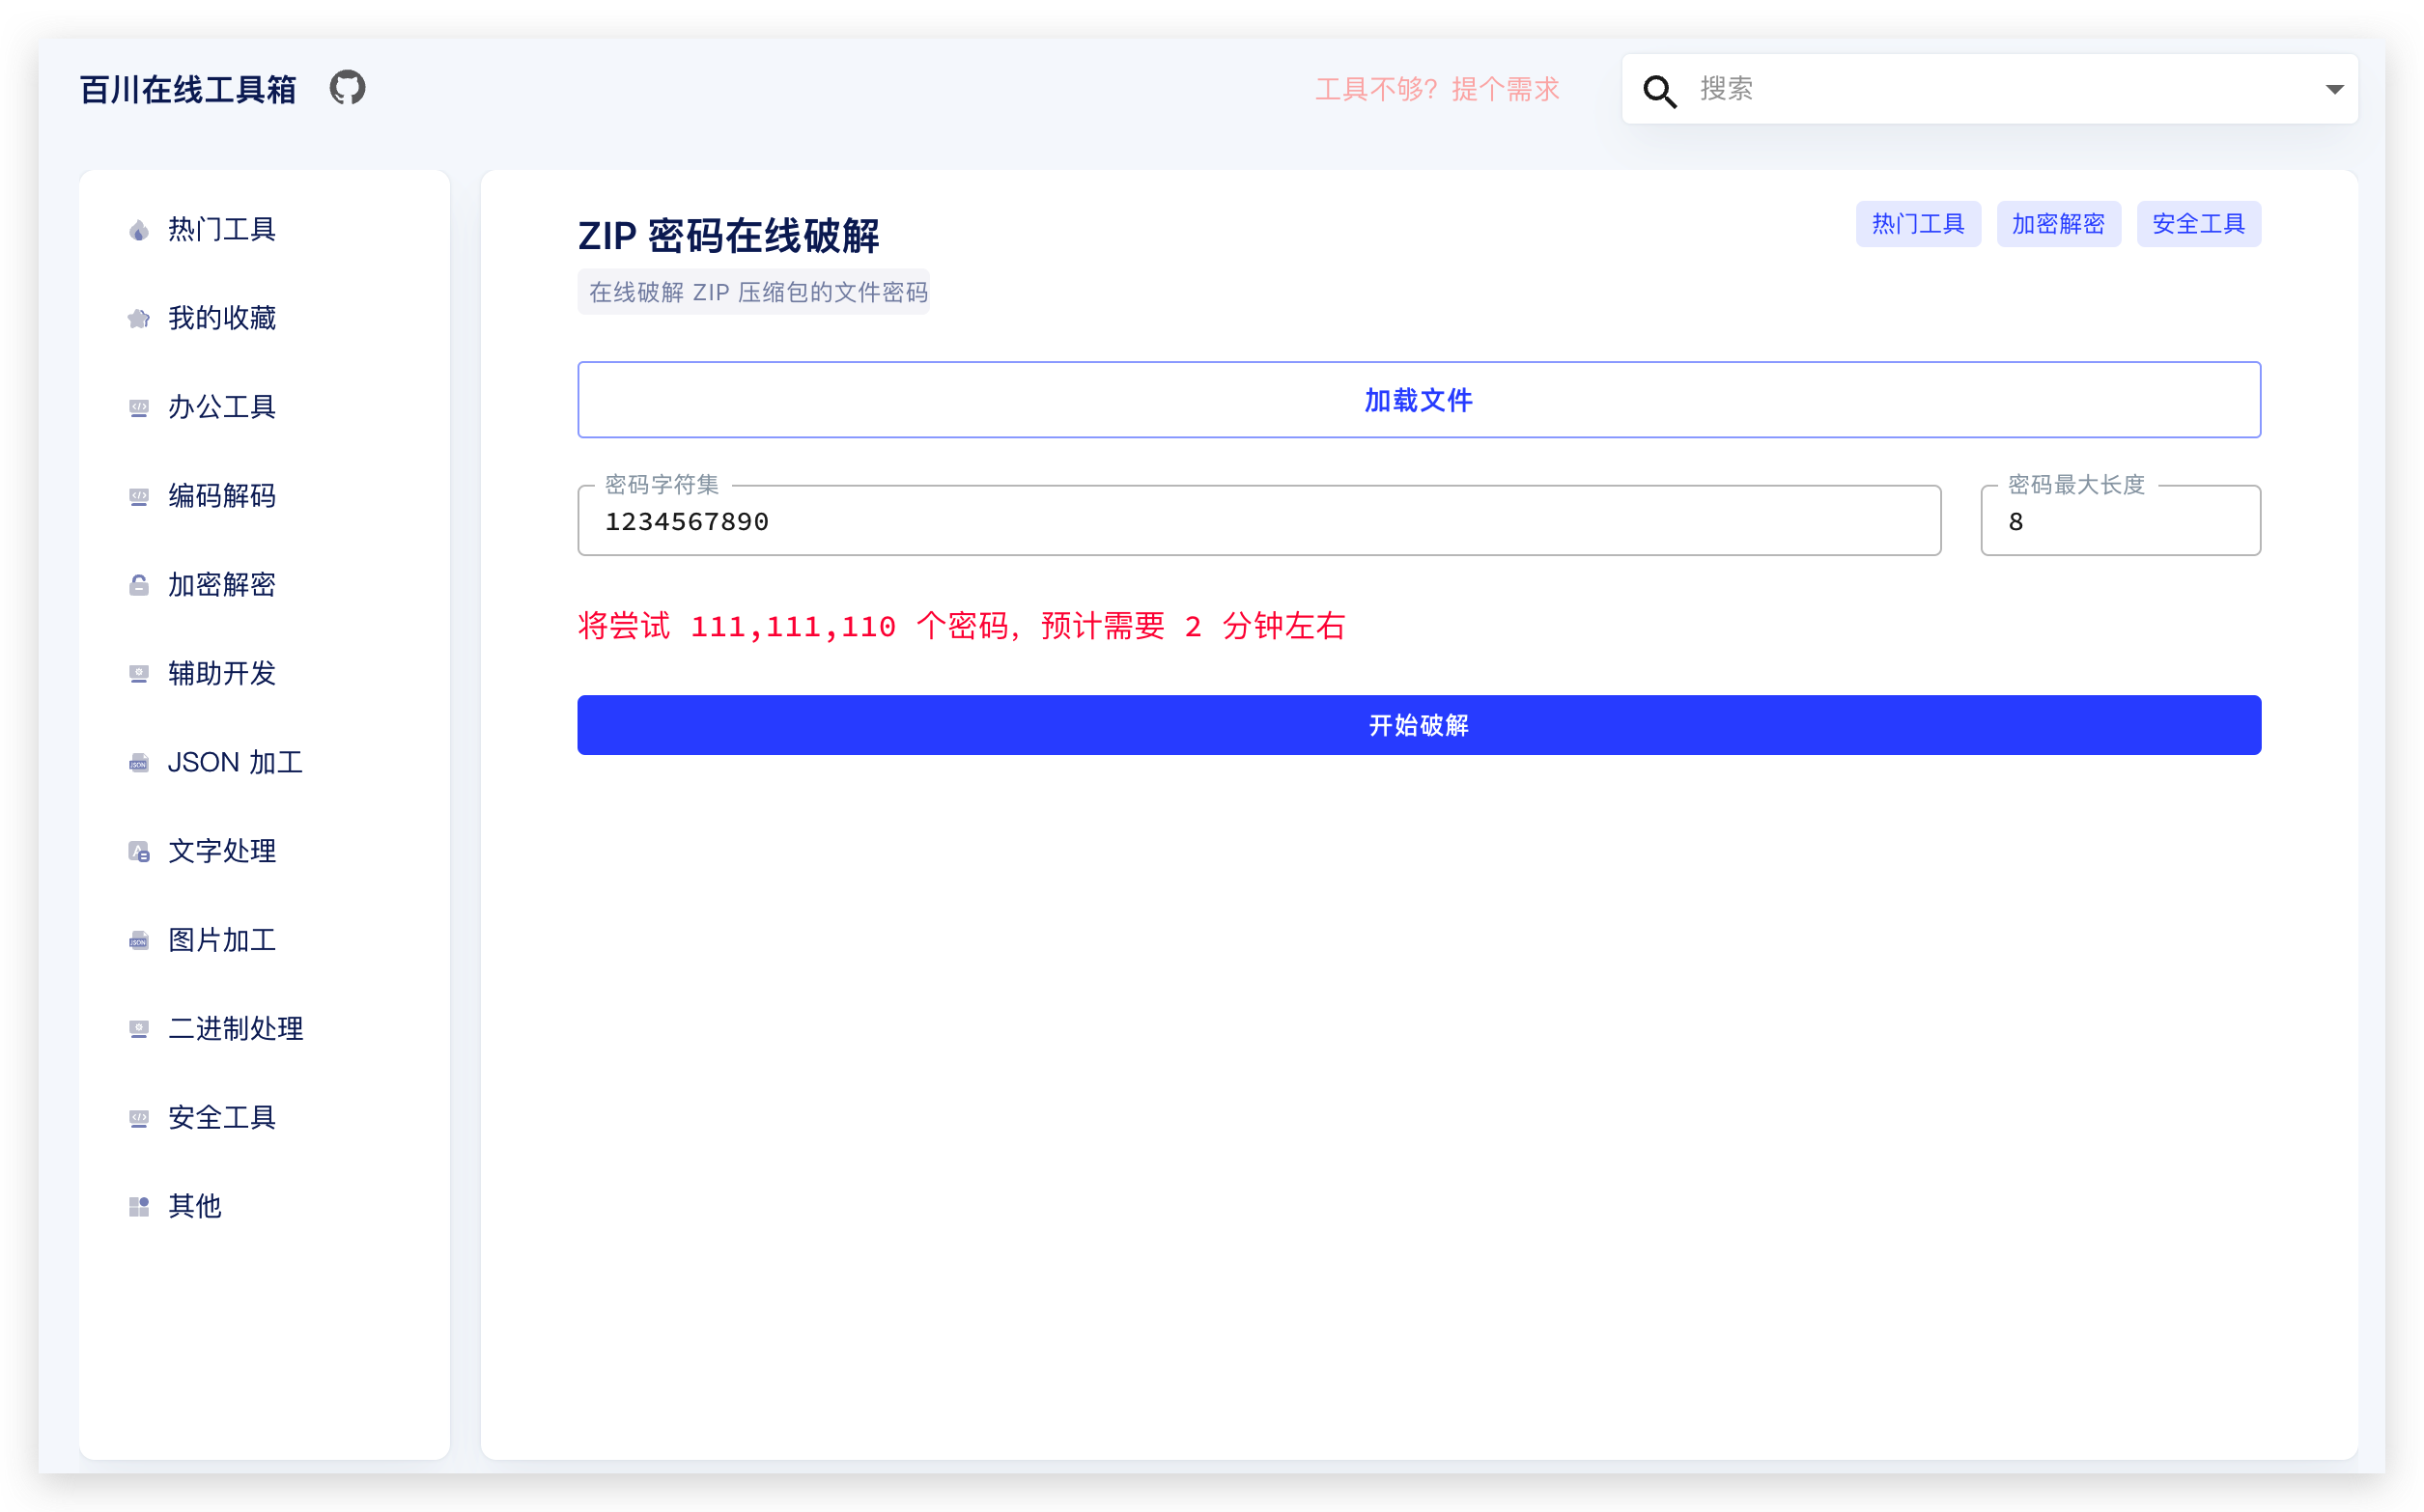This screenshot has height=1512, width=2424.
Task: Open the 办公工具 category icon
Action: pos(139,407)
